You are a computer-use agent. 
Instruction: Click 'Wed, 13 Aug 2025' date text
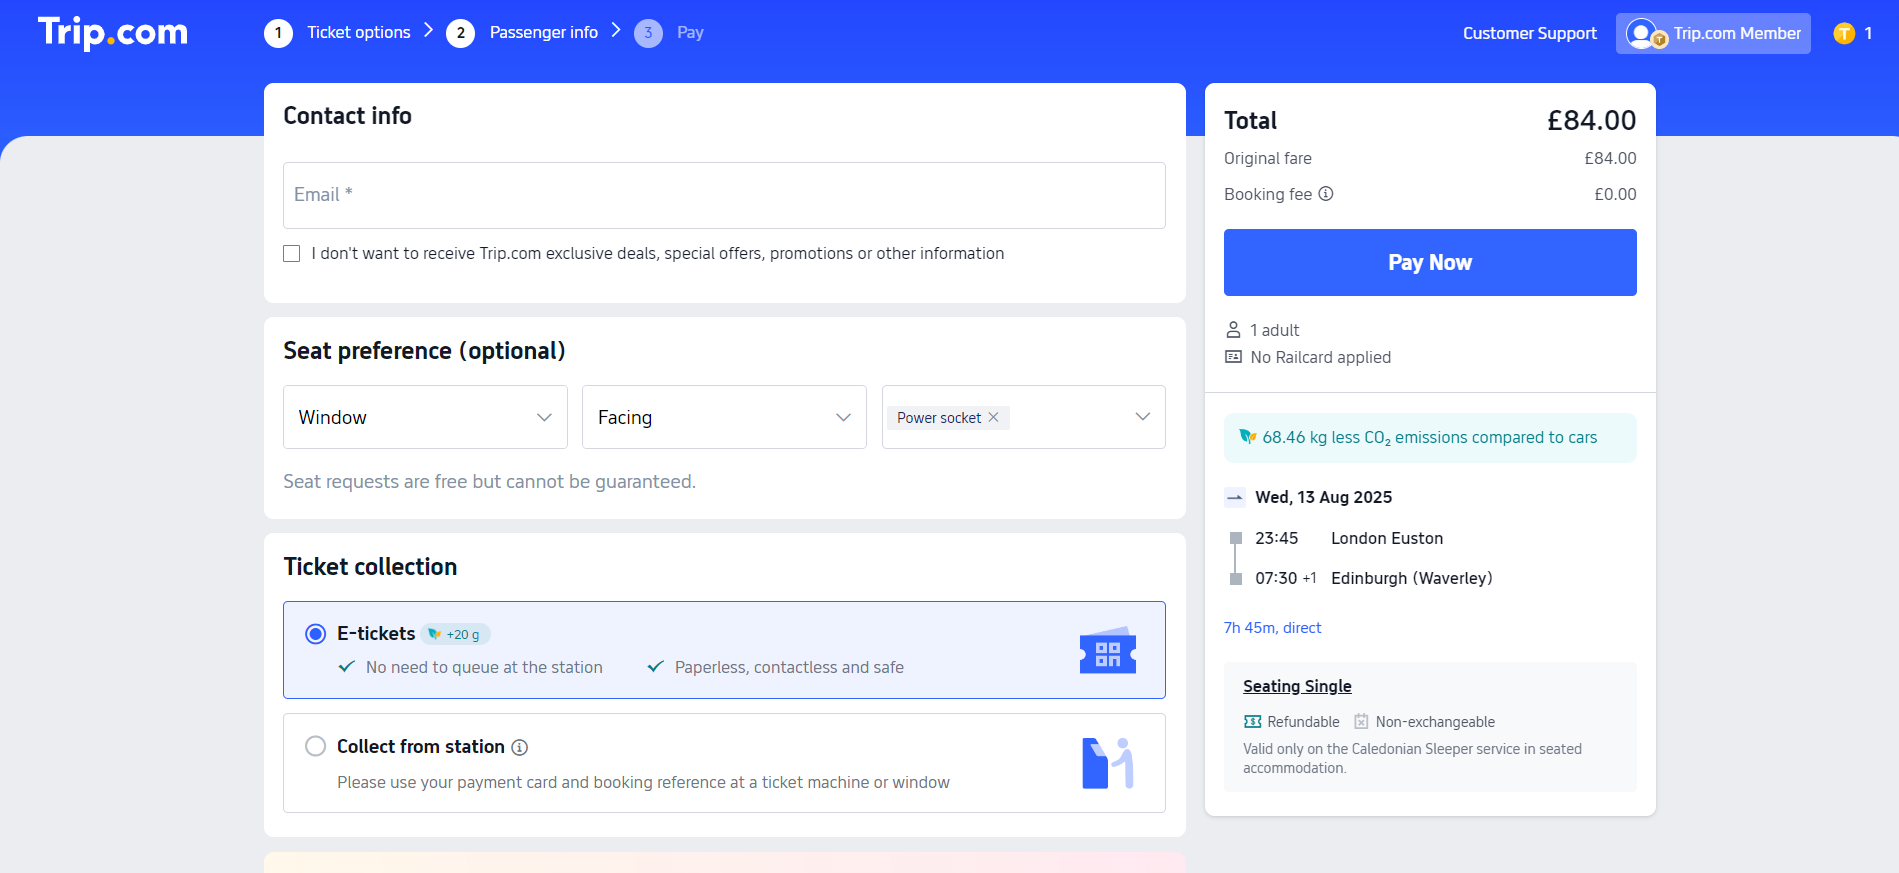click(1324, 497)
